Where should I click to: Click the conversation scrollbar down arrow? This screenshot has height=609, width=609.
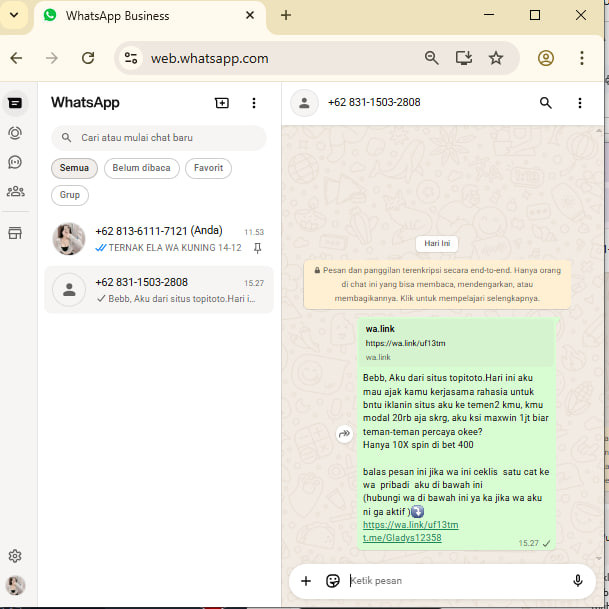coord(599,559)
